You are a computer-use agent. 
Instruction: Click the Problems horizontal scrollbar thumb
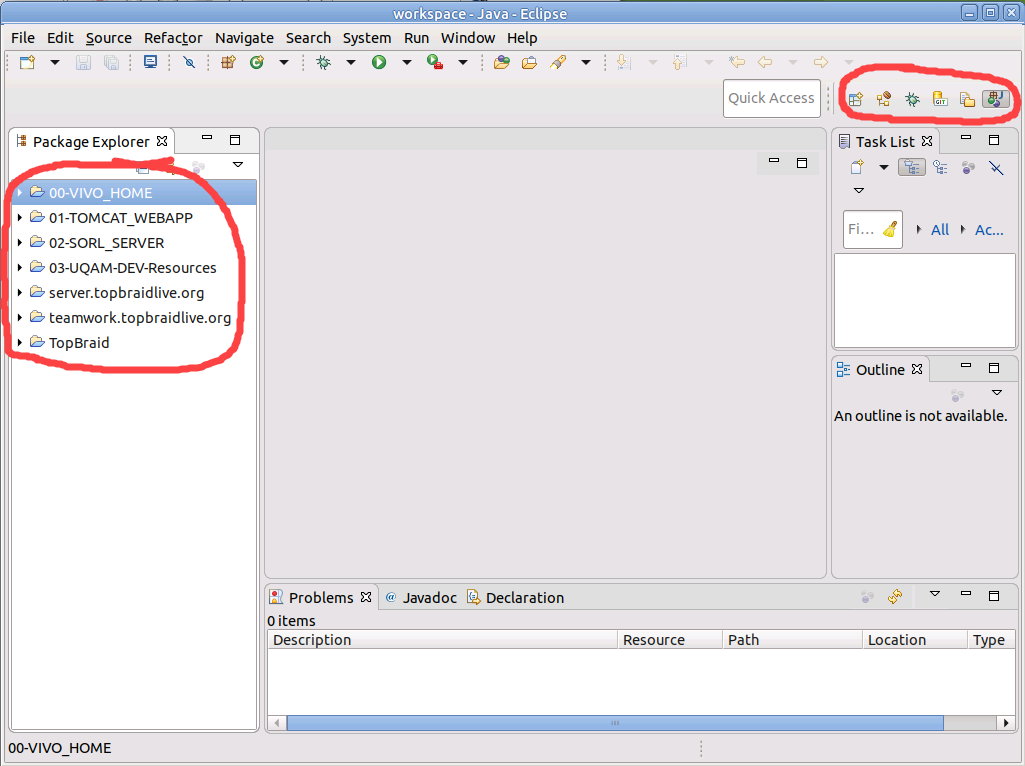pos(615,723)
